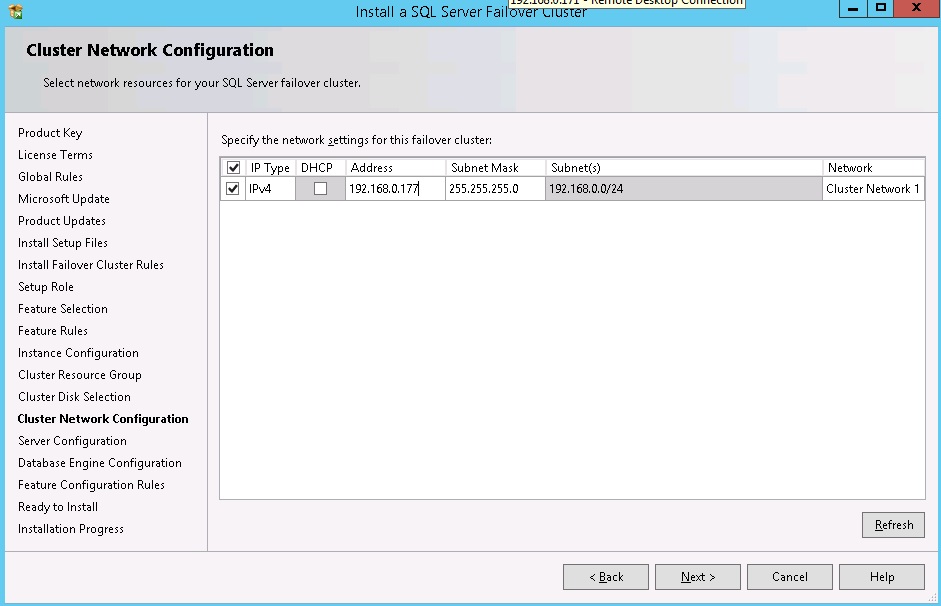
Task: Click the IP Type column header
Action: pos(270,167)
